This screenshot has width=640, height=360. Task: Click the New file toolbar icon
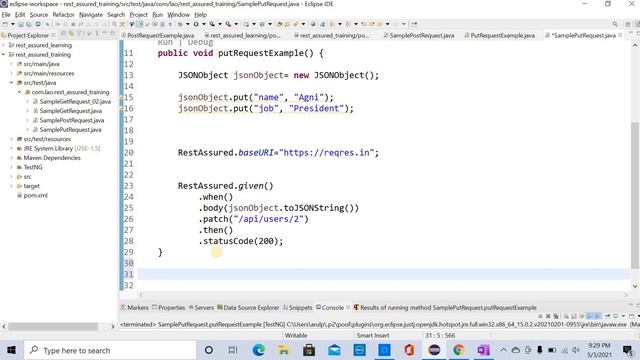click(x=5, y=24)
